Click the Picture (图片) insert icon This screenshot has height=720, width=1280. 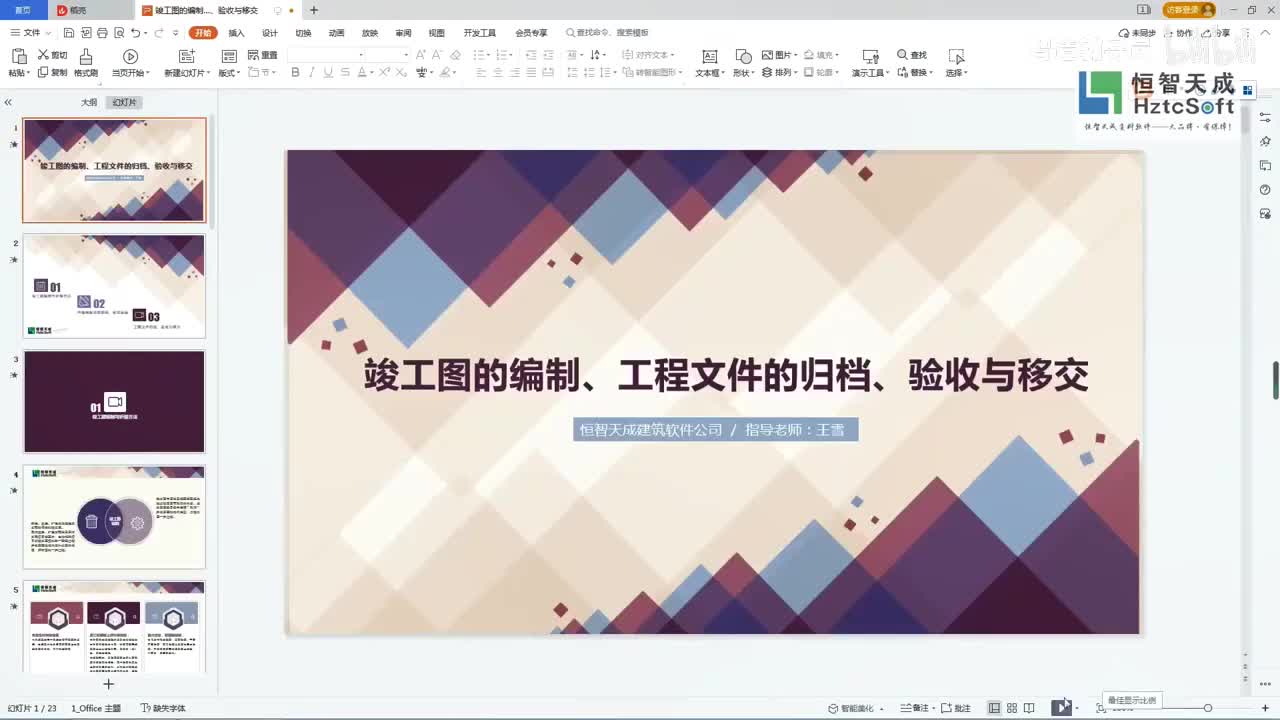(767, 55)
